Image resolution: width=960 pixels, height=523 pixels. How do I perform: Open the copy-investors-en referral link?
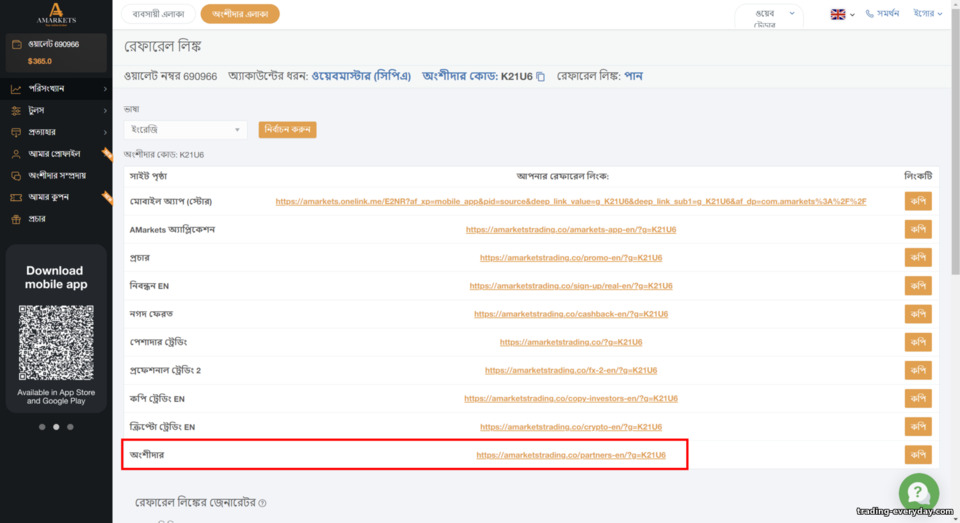(x=571, y=399)
